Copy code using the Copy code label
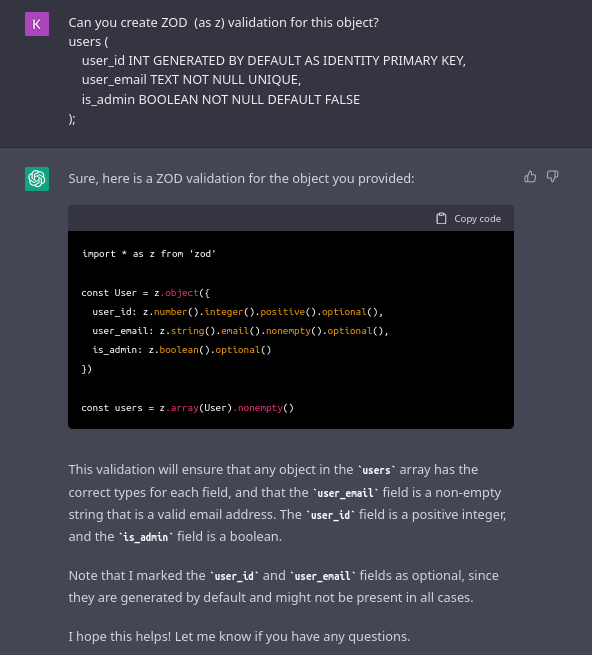592x655 pixels. pyautogui.click(x=478, y=218)
